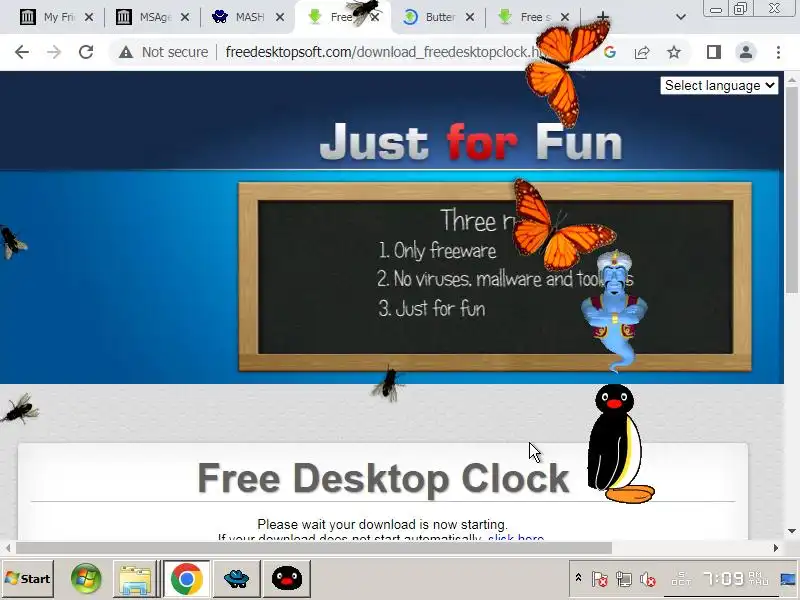Open the Action Center flag tray icon
This screenshot has height=600, width=800.
(x=599, y=579)
